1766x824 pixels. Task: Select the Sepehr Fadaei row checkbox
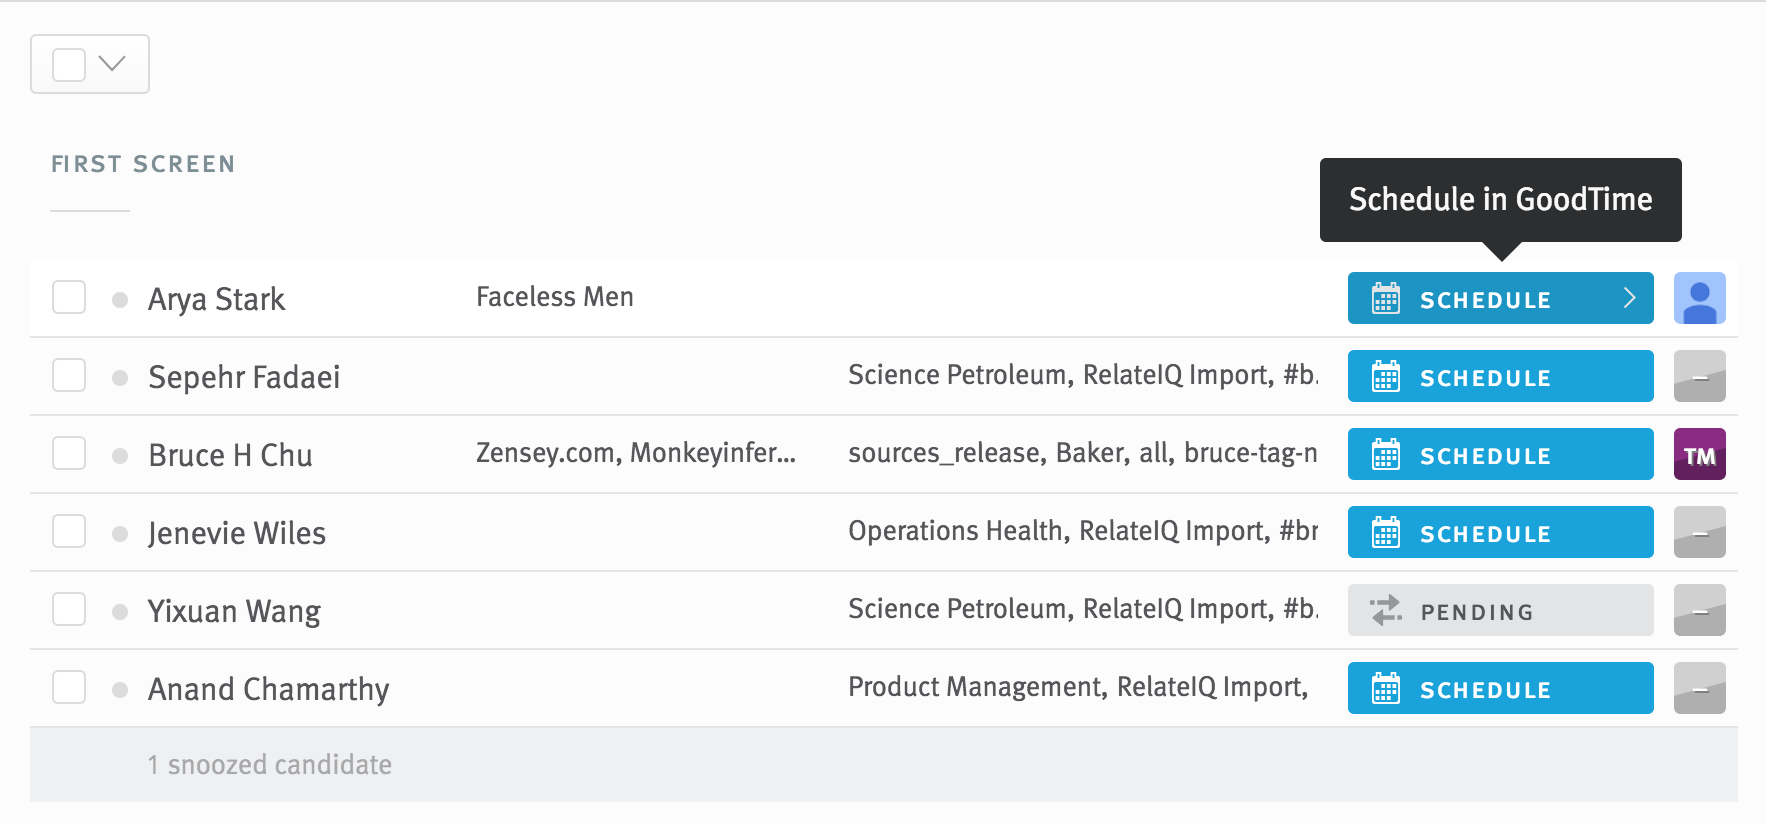(69, 375)
